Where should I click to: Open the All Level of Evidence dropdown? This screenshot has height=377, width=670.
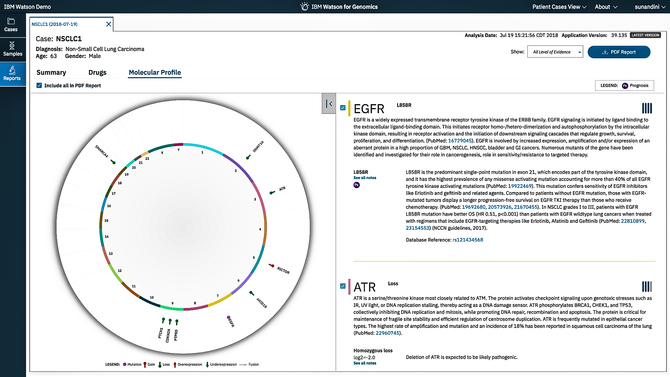coord(555,52)
